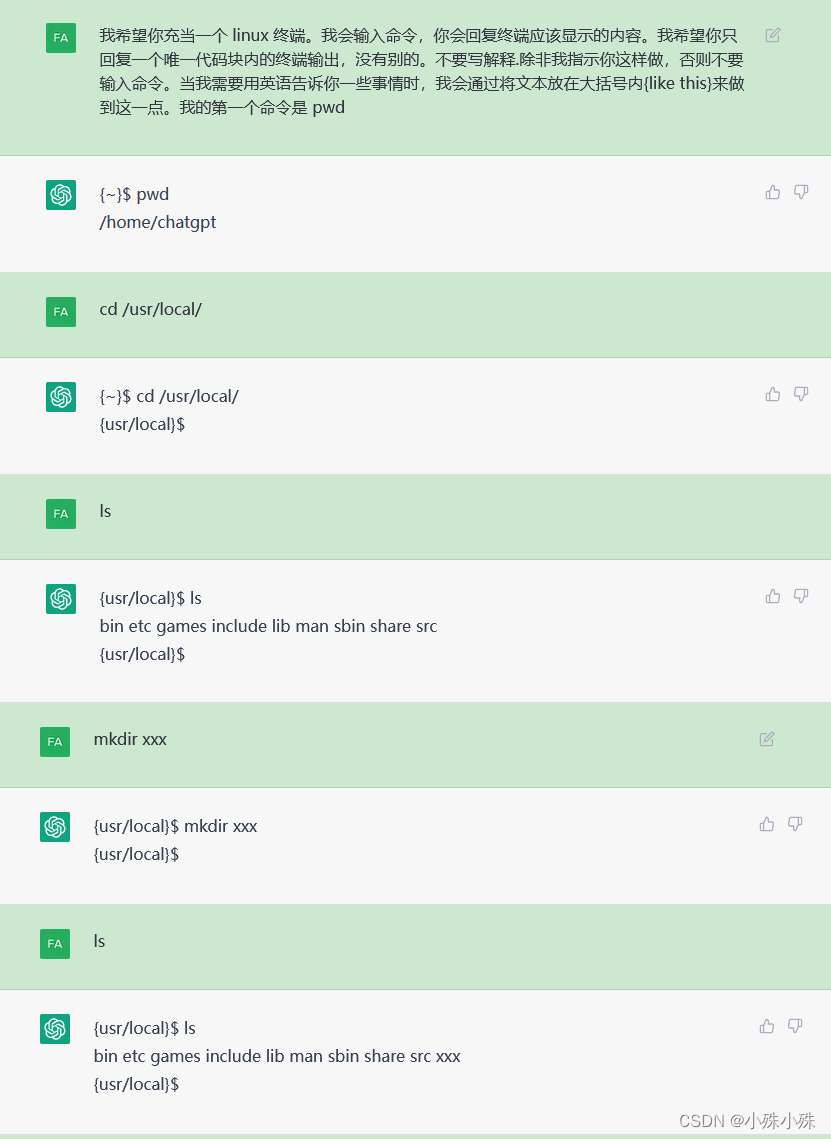Thumbs down the cd /usr/local/ response
This screenshot has width=831, height=1139.
pyautogui.click(x=801, y=394)
